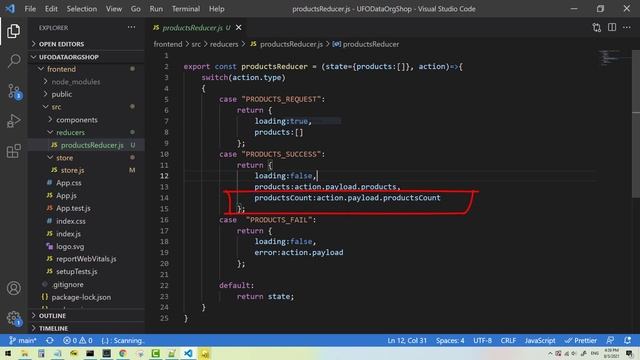
Task: Open the Accounts icon
Action: click(13, 288)
